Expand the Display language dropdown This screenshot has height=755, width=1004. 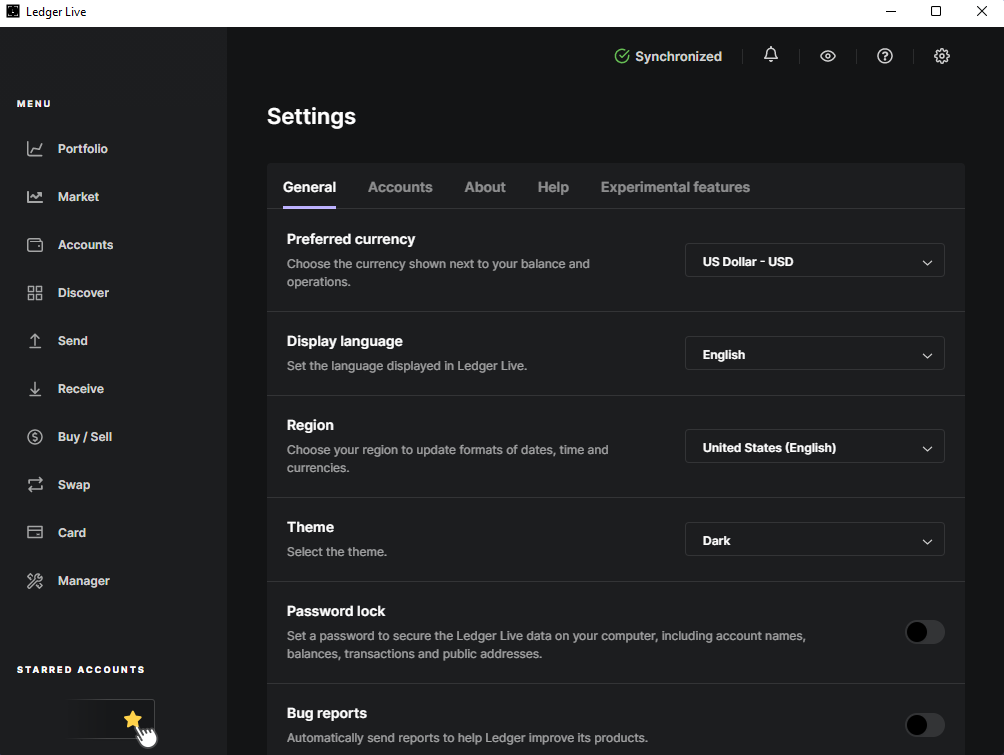814,354
